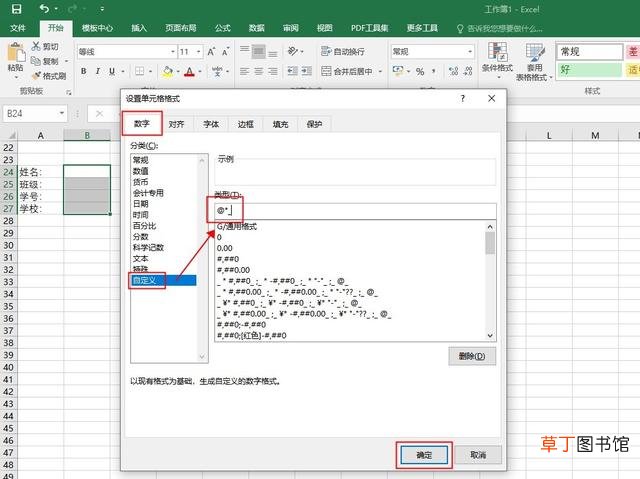Open the text orientation tool
This screenshot has height=479, width=640.
click(293, 51)
